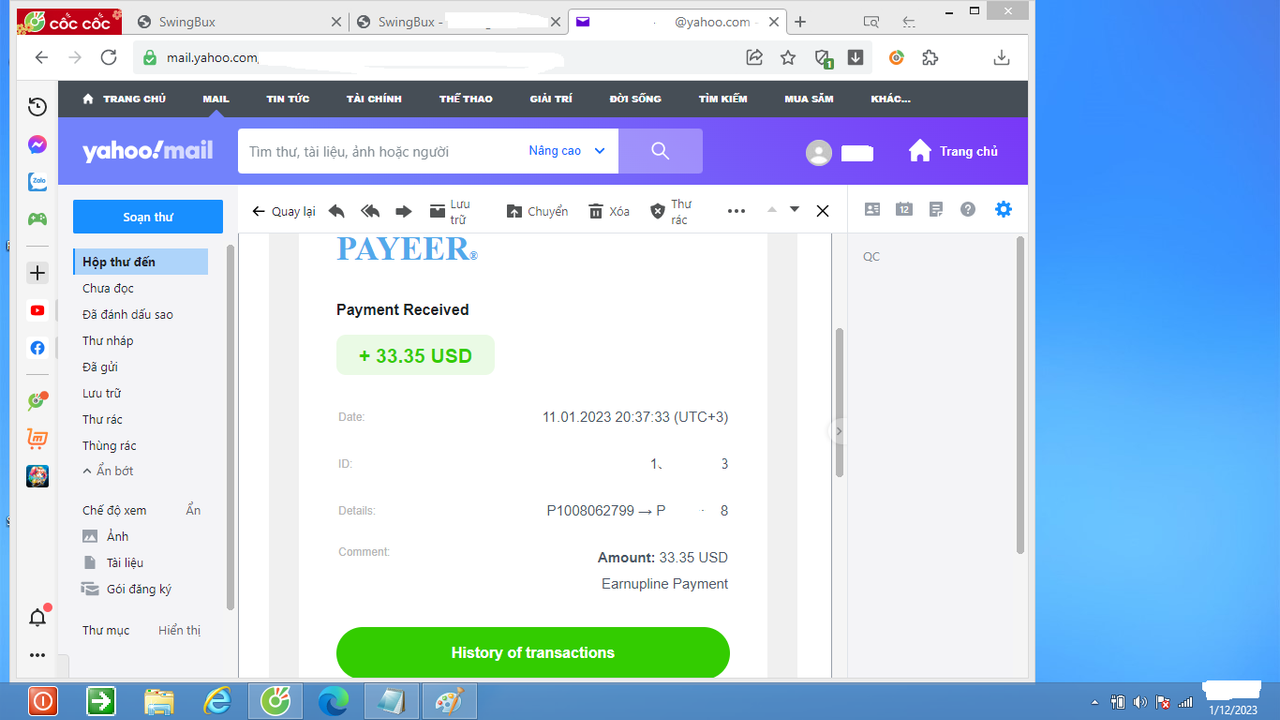The width and height of the screenshot is (1280, 720).
Task: Hide view modes with Ẩn link
Action: coord(193,510)
